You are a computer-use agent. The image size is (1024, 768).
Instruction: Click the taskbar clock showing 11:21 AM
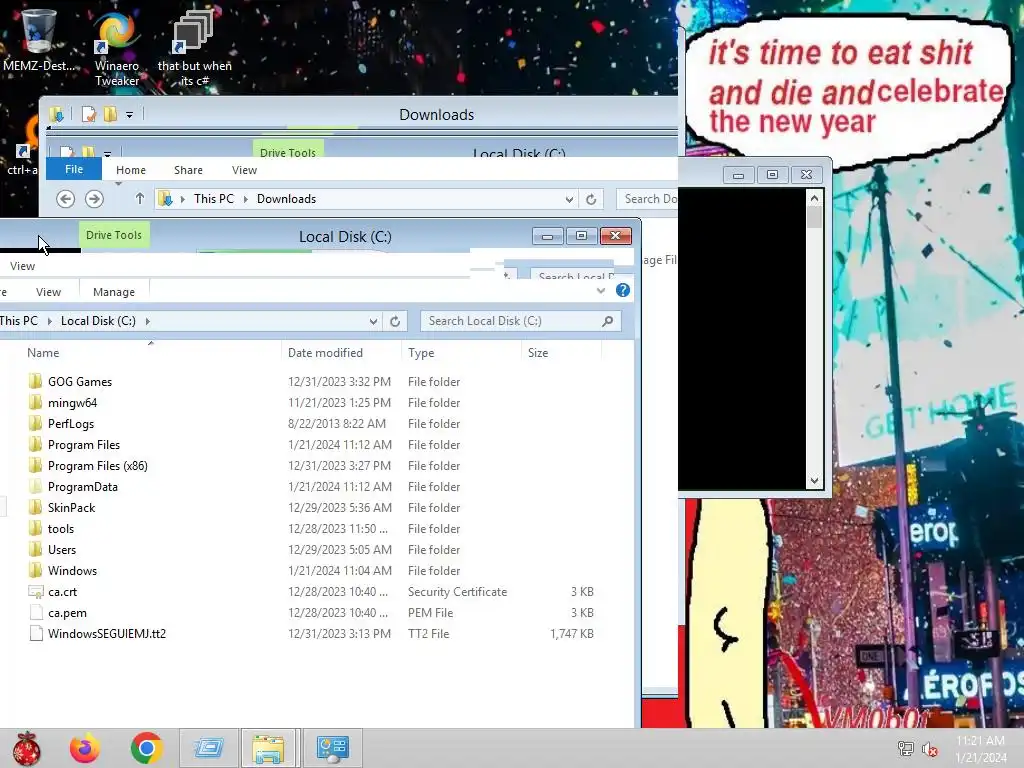(980, 749)
